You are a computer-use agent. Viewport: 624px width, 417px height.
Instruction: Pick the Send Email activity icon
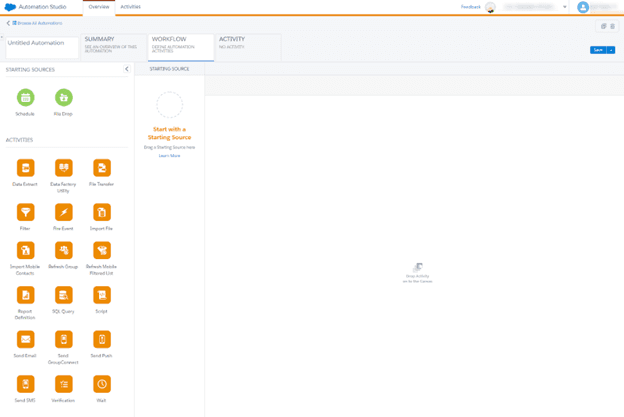click(25, 340)
